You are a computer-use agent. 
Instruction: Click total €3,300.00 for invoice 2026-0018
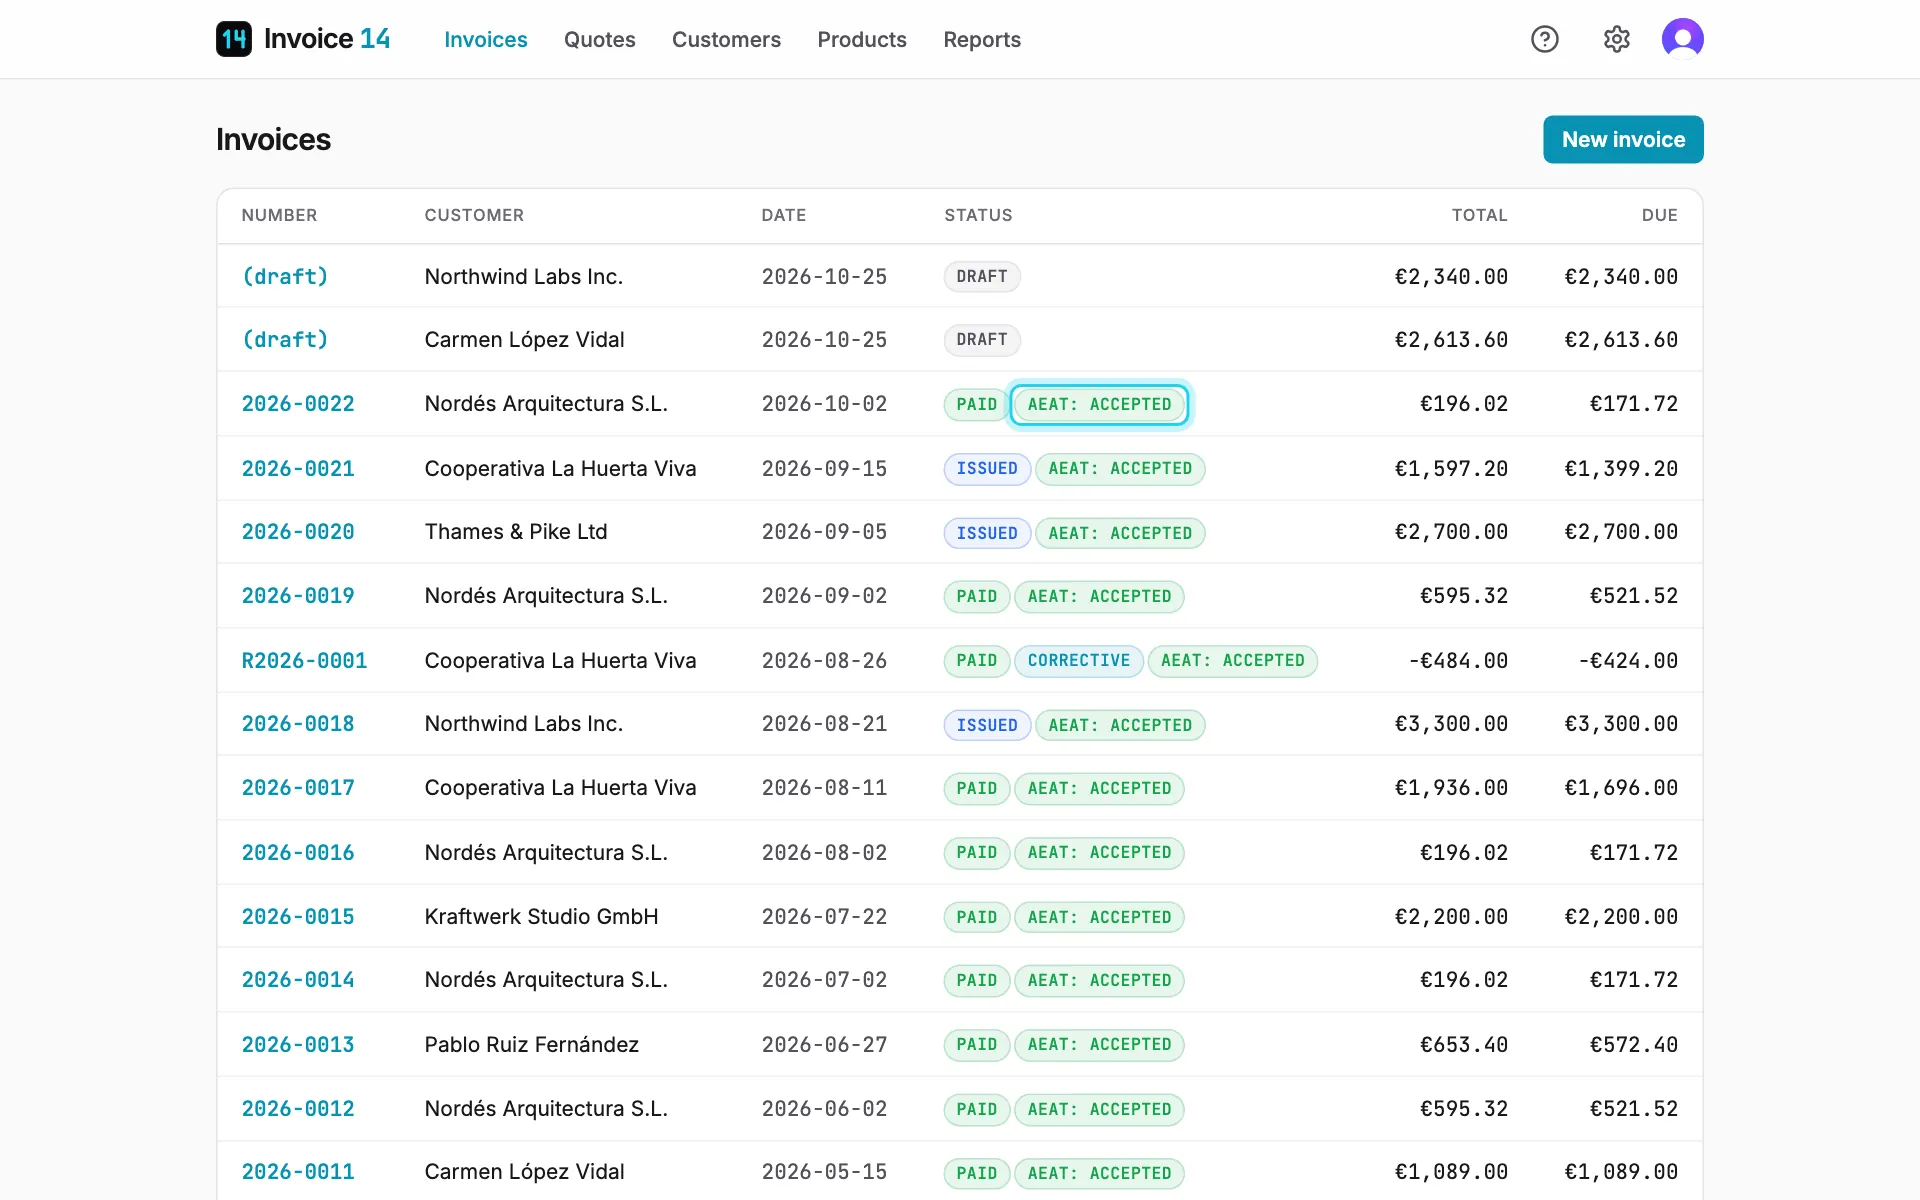point(1451,724)
